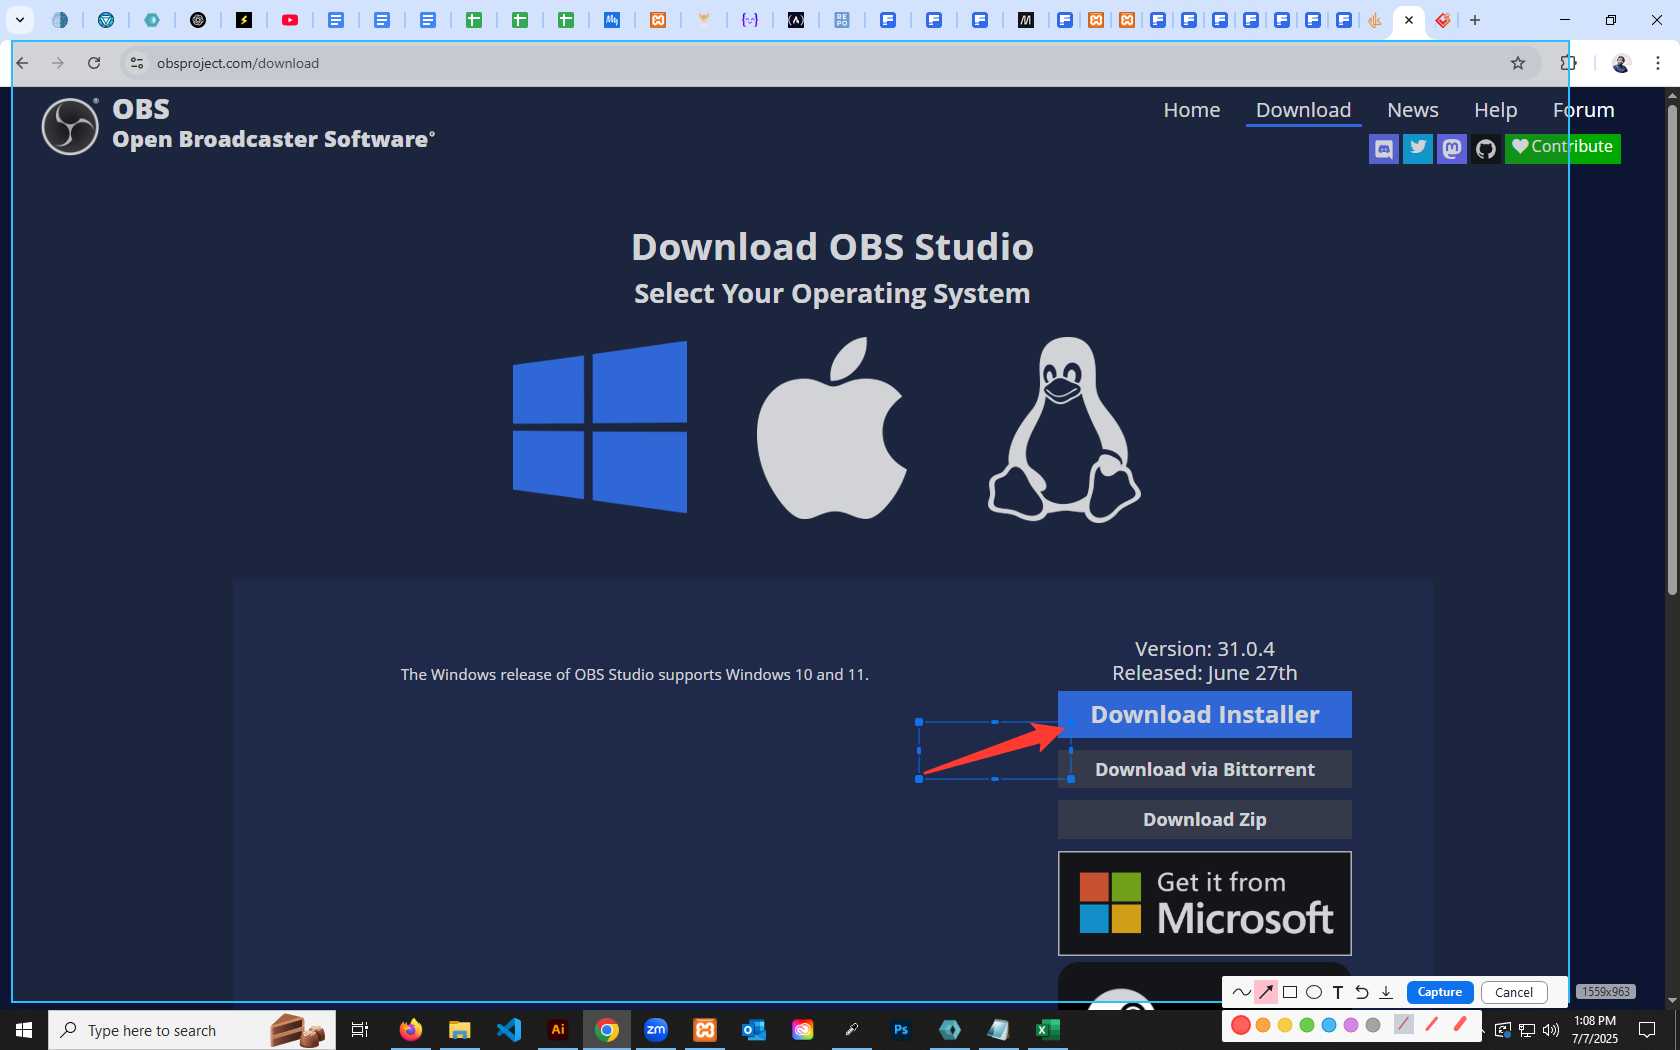Pick the orange color swatch
The image size is (1680, 1050).
pos(1263,1025)
